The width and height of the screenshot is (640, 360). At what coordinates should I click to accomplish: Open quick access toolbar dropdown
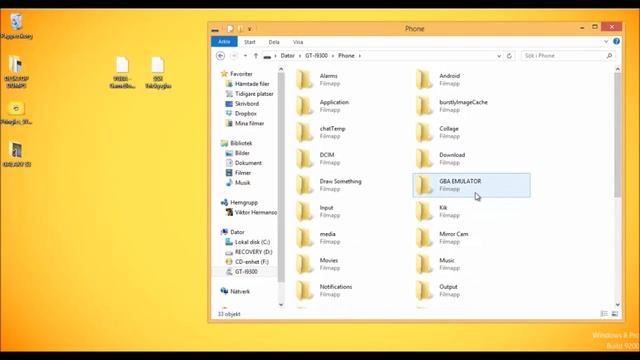[249, 29]
